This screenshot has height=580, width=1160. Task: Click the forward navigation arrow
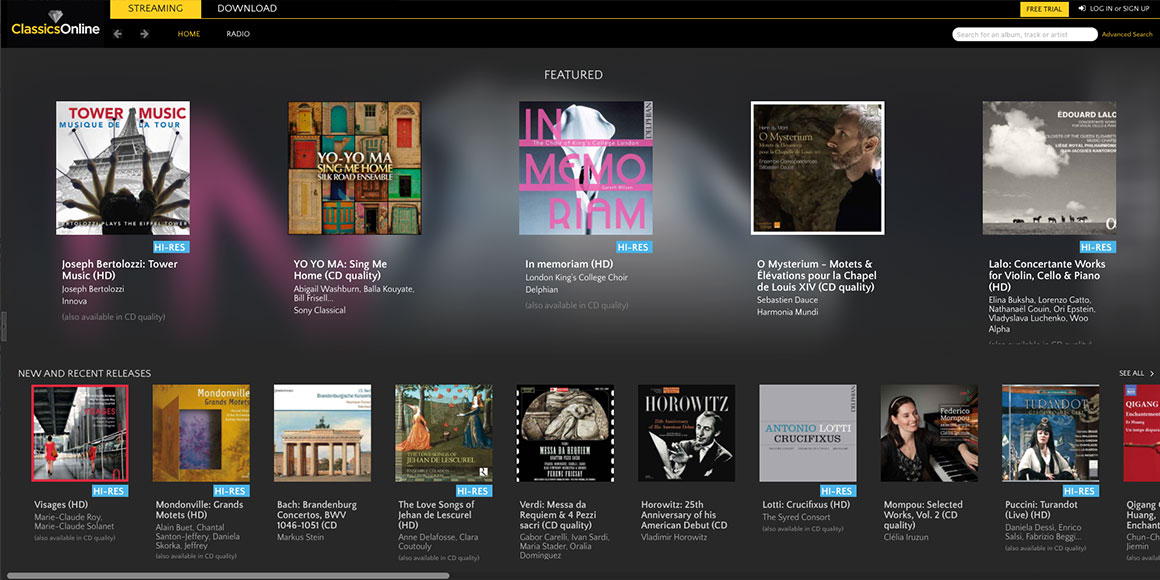145,34
